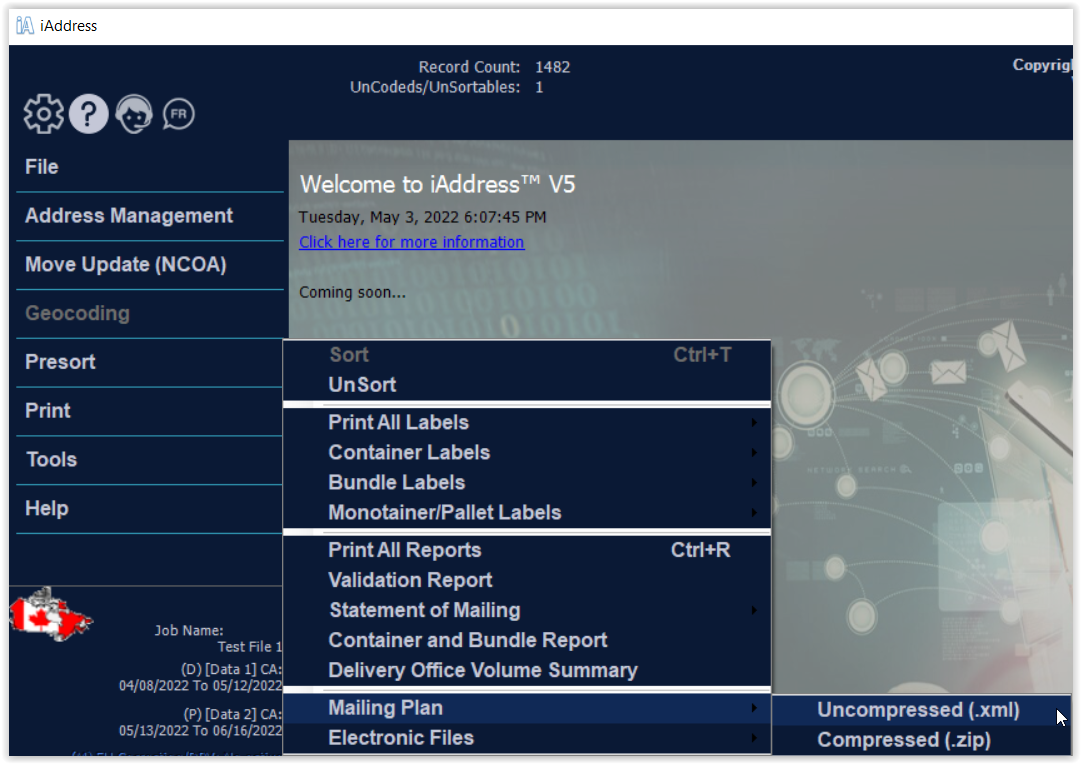Expand the Container Labels submenu arrow
The image size is (1081, 764).
tap(754, 452)
